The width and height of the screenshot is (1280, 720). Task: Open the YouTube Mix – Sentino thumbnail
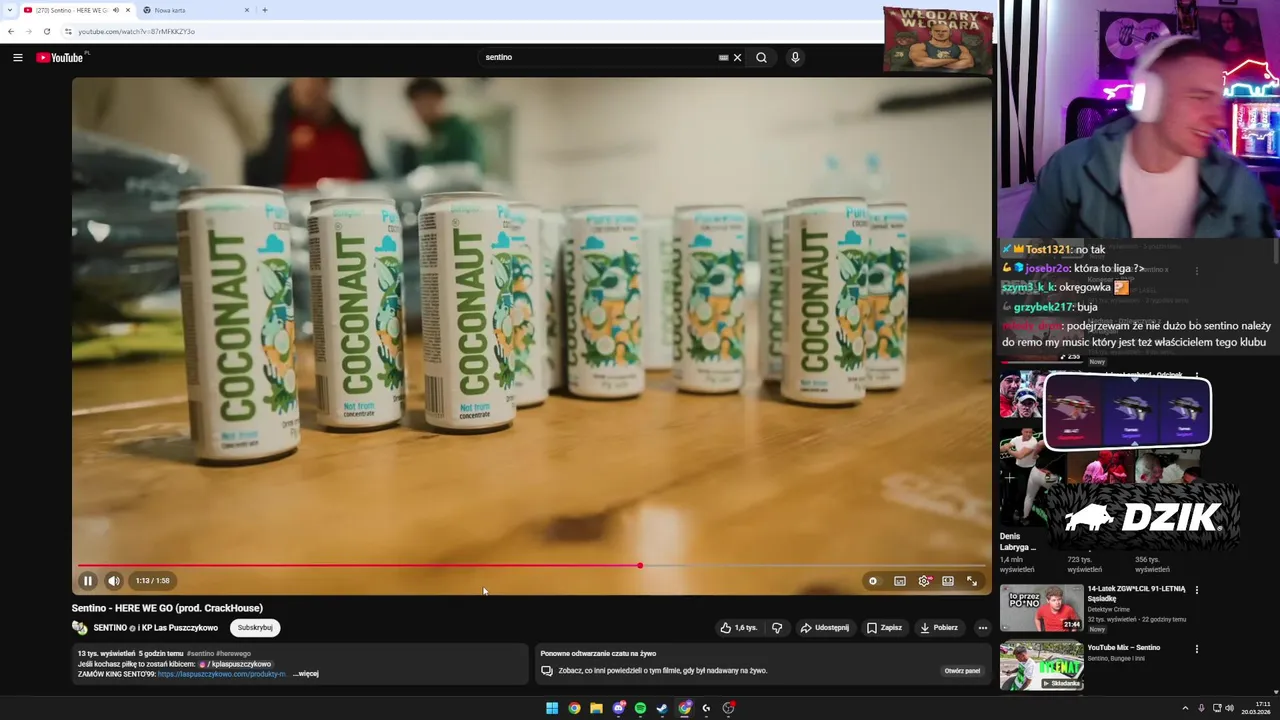pyautogui.click(x=1041, y=665)
